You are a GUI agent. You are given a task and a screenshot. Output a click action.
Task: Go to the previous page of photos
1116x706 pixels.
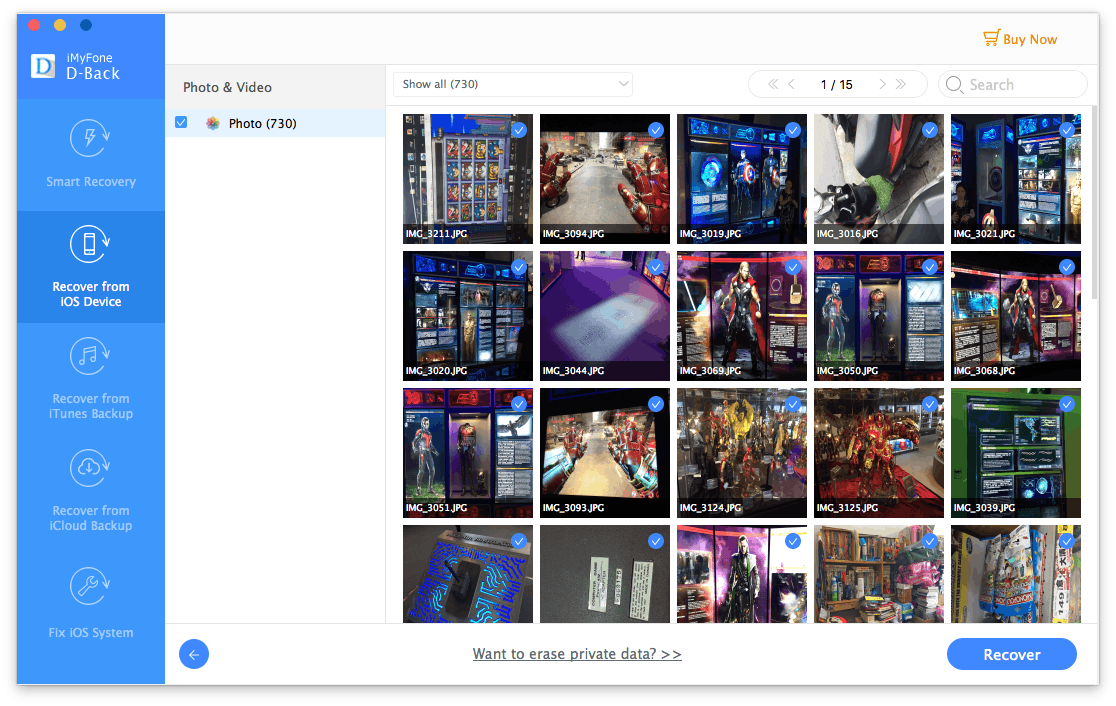pos(791,84)
